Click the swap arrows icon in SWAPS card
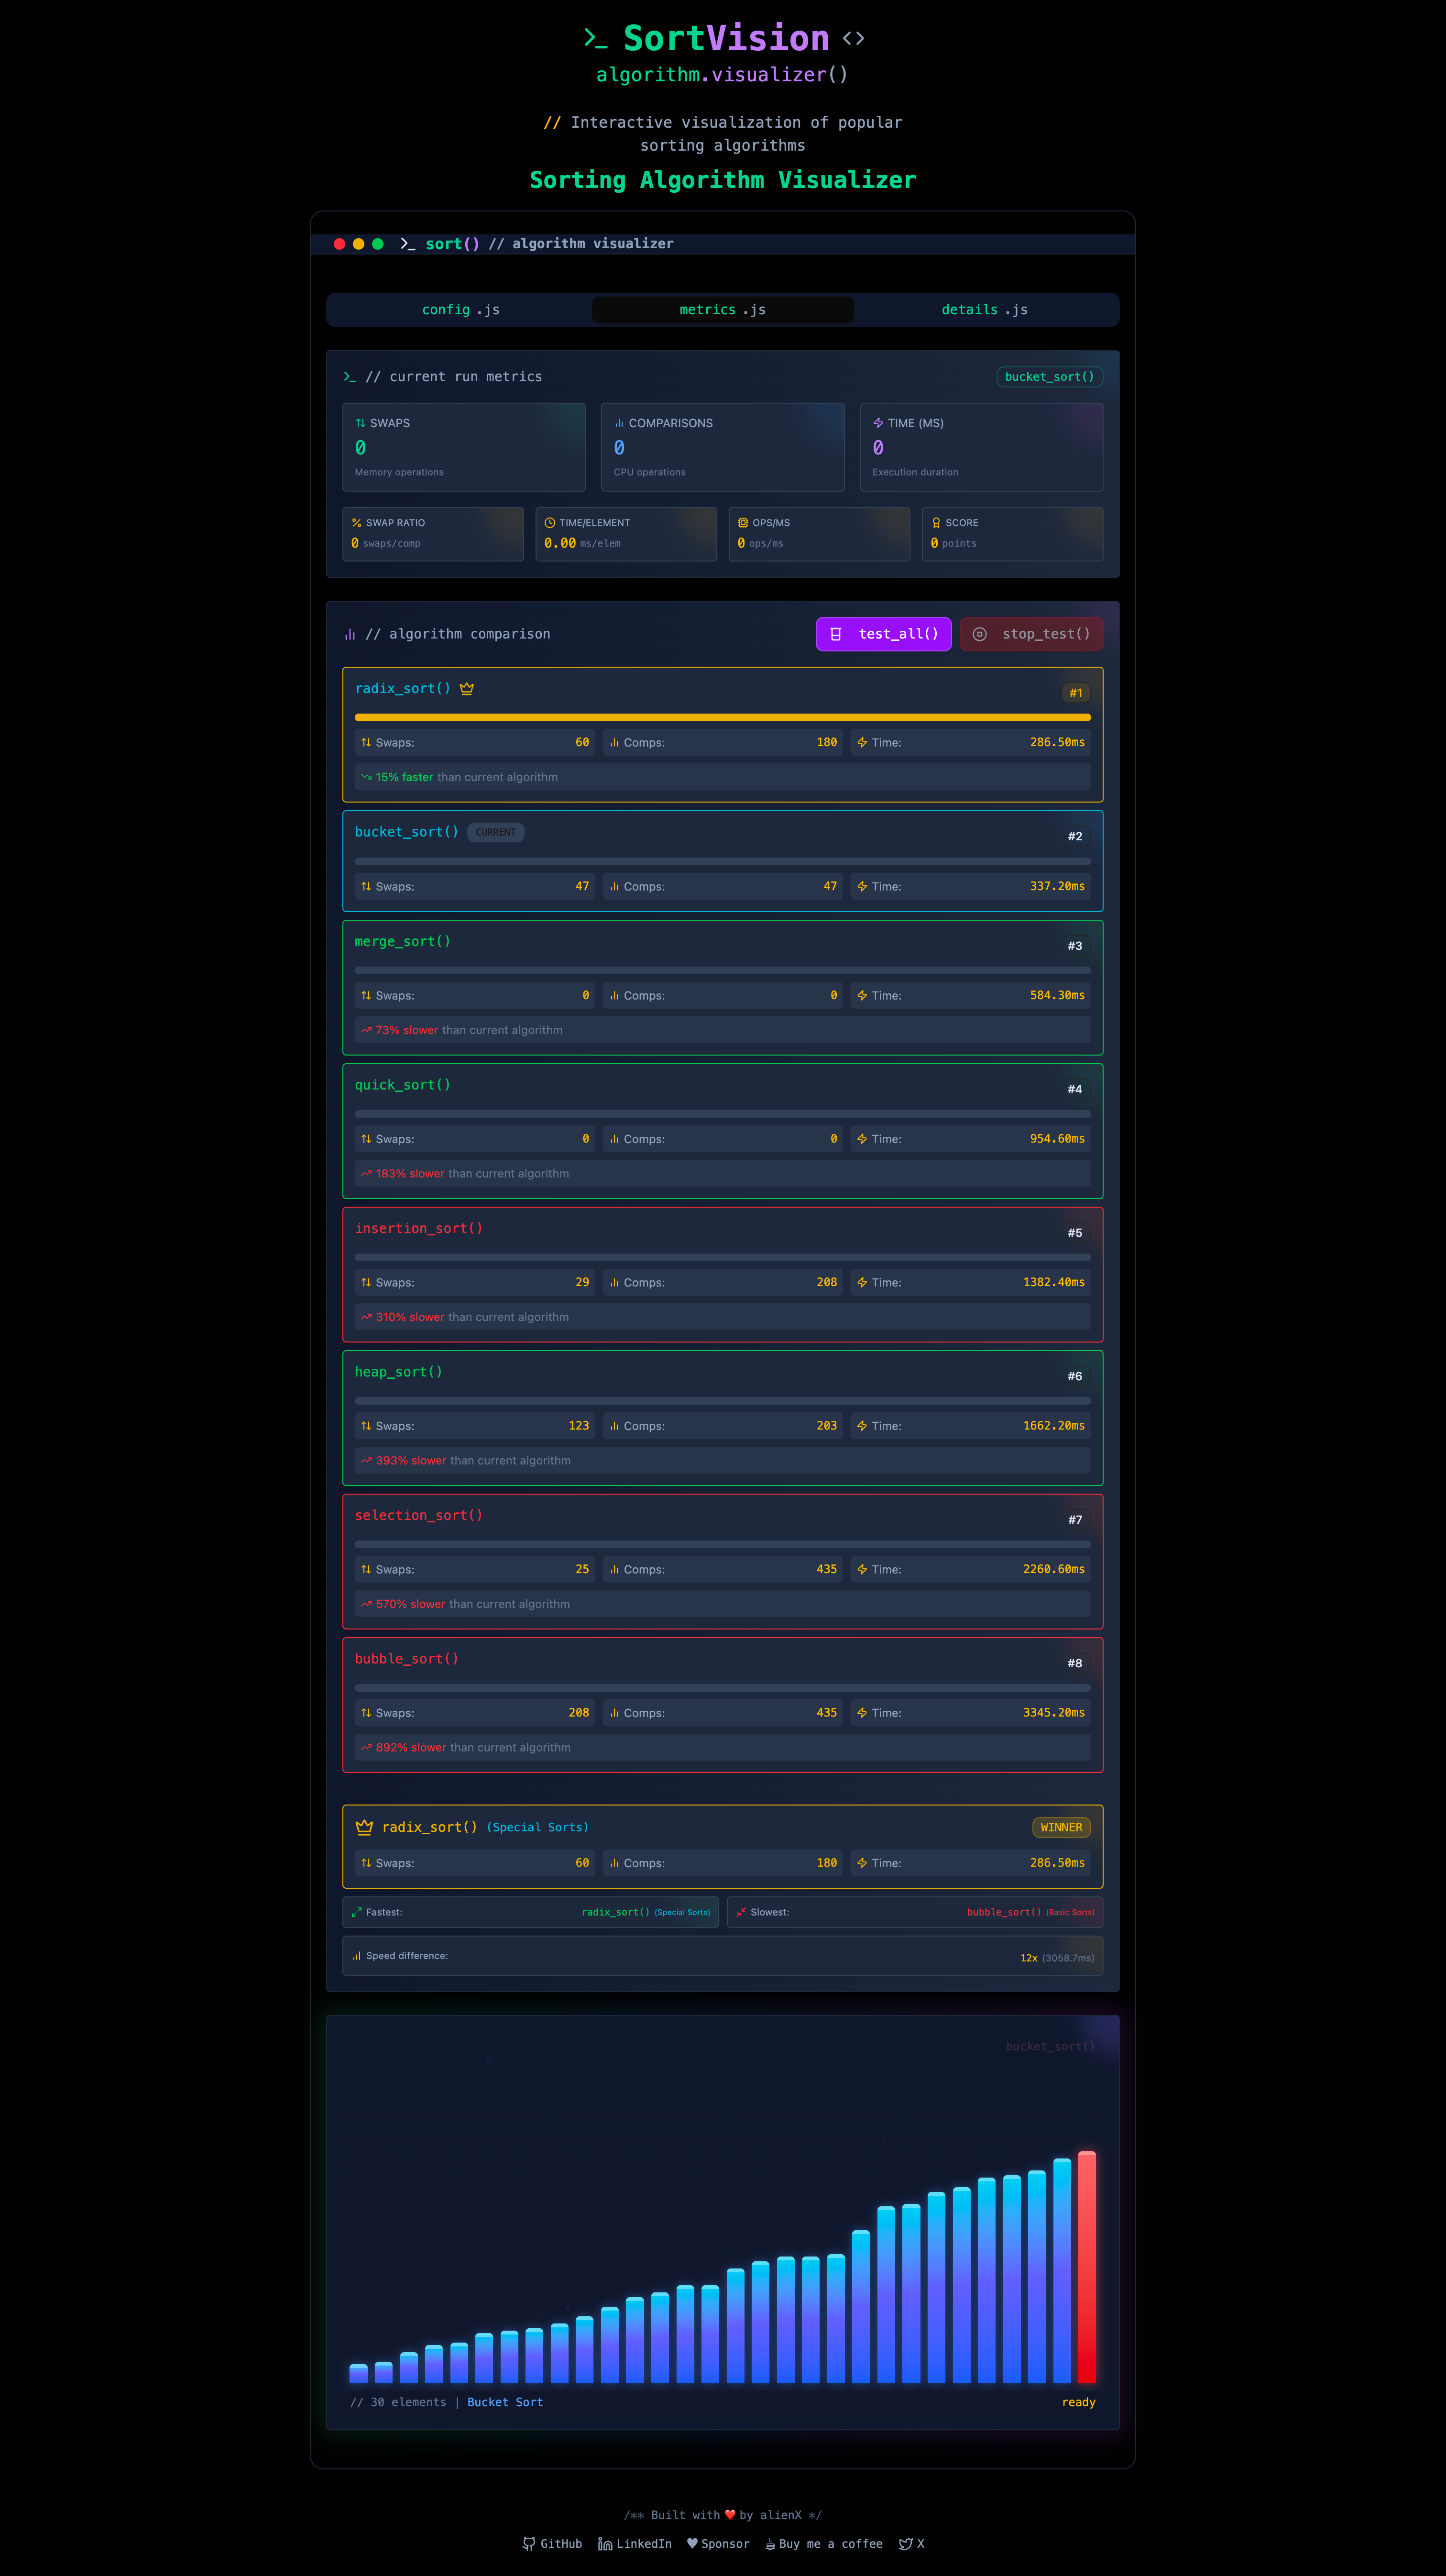This screenshot has width=1446, height=2576. pyautogui.click(x=360, y=423)
